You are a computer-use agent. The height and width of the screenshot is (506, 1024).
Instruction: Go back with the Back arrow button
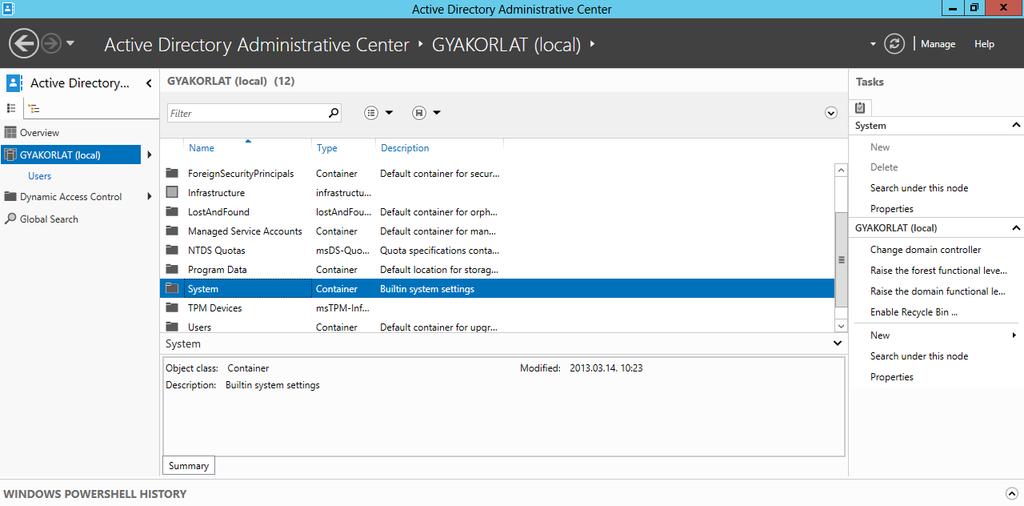[x=24, y=44]
